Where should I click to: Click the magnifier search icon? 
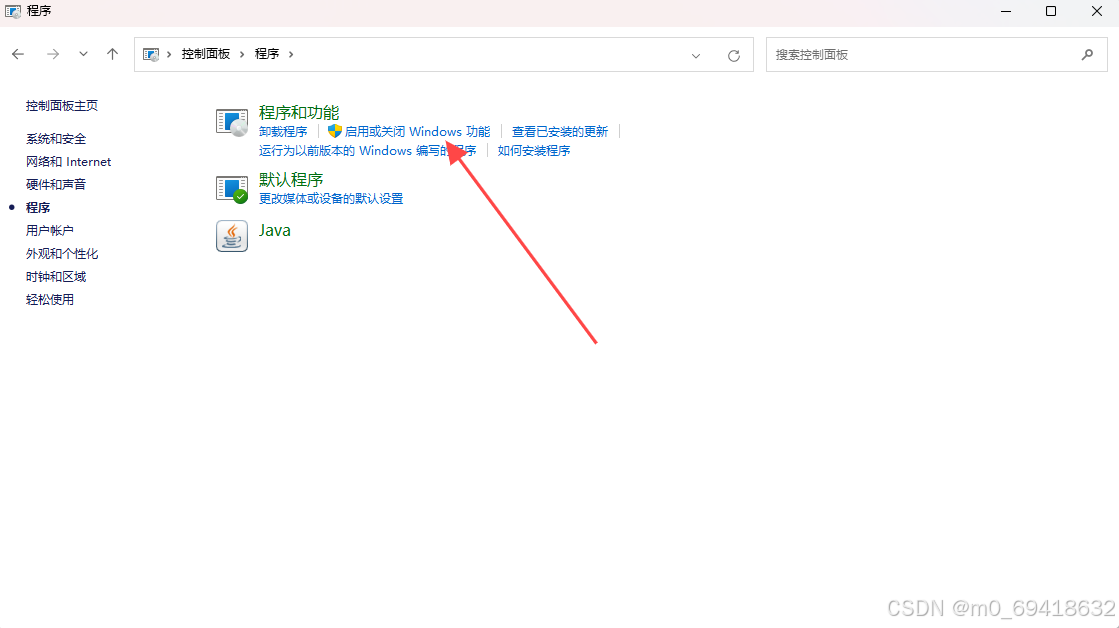[x=1088, y=54]
